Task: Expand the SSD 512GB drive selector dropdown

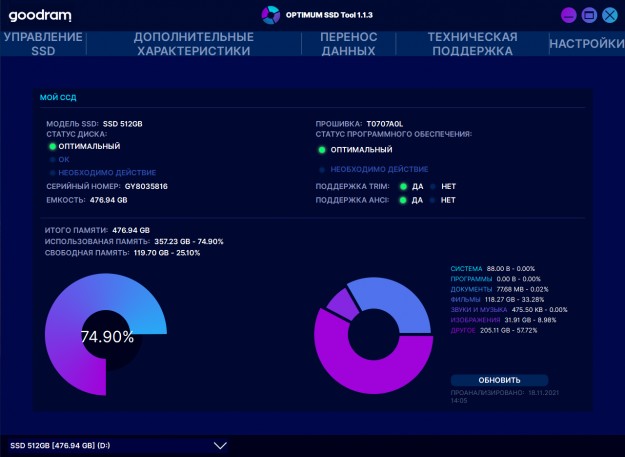Action: coord(120,445)
